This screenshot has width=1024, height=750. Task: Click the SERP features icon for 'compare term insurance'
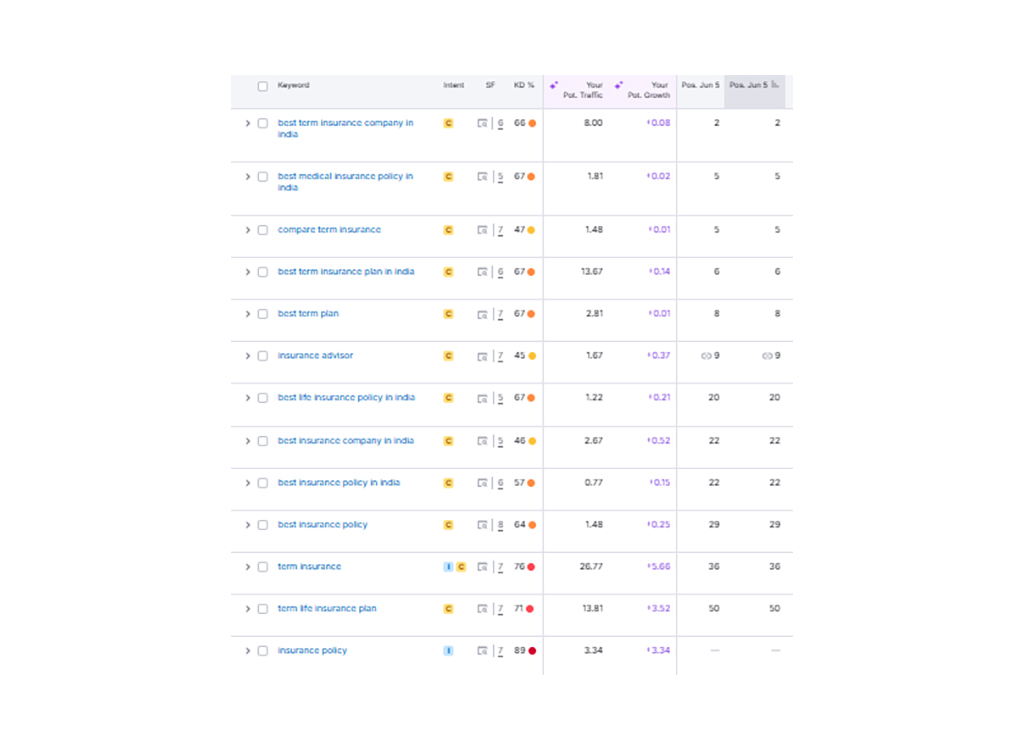click(483, 229)
